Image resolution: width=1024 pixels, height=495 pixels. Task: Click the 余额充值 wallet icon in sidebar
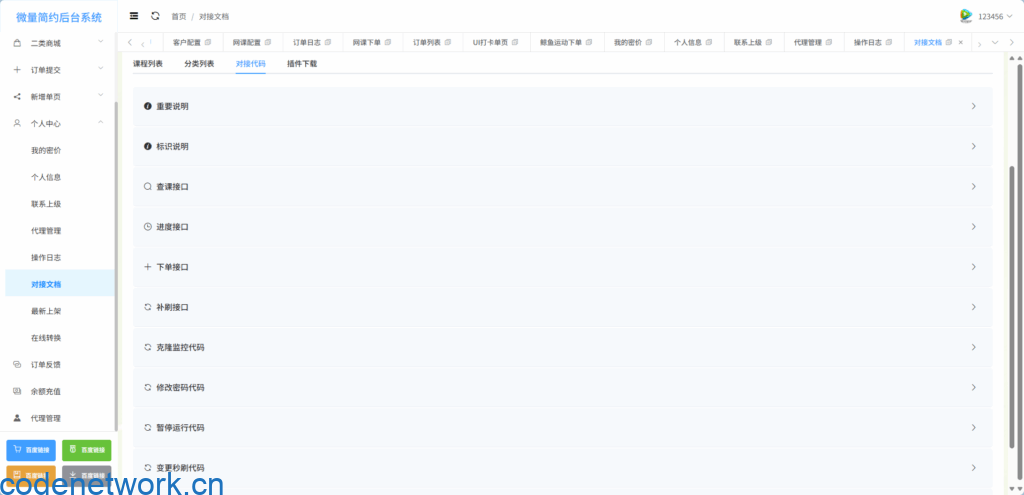coord(17,391)
